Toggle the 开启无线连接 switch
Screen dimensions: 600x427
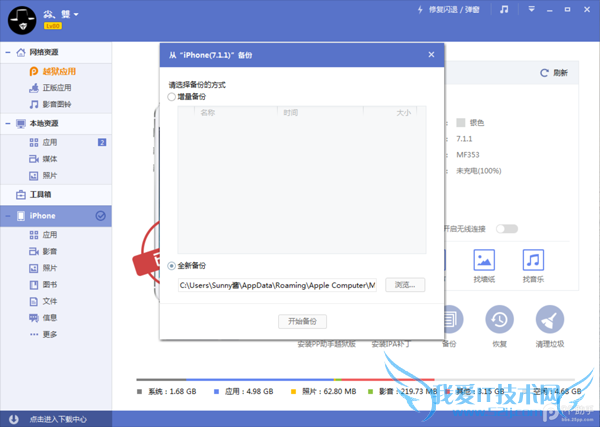pyautogui.click(x=507, y=229)
